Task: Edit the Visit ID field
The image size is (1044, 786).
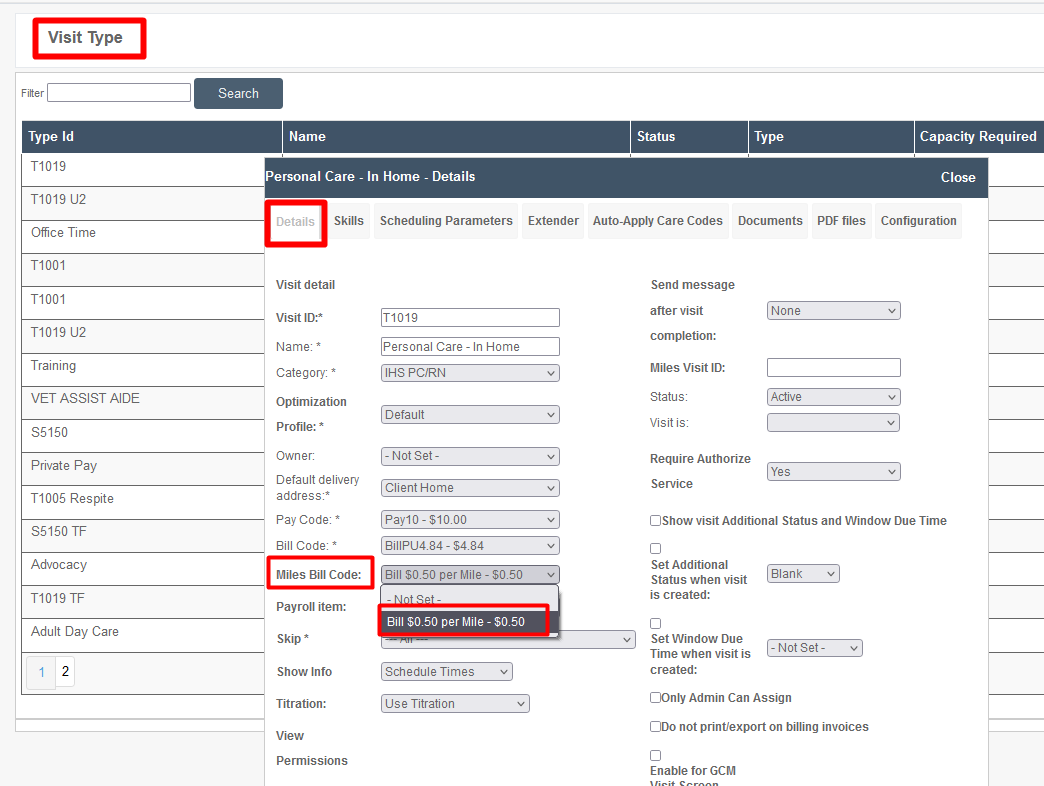Action: point(470,317)
